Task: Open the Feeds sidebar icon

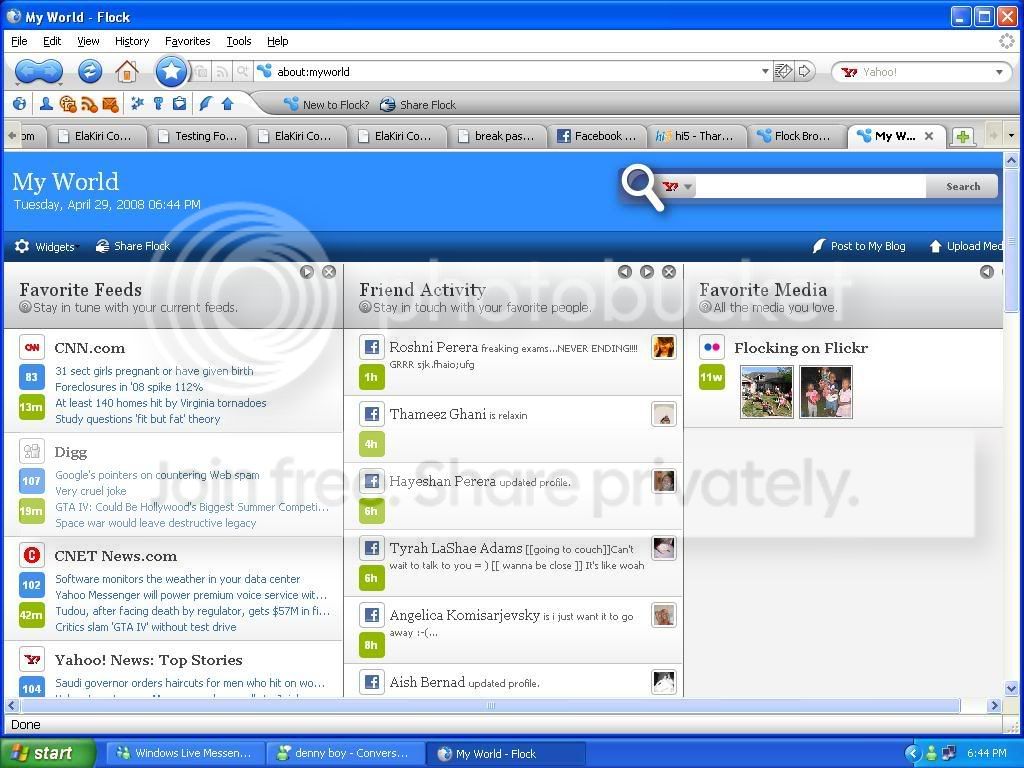Action: point(89,104)
